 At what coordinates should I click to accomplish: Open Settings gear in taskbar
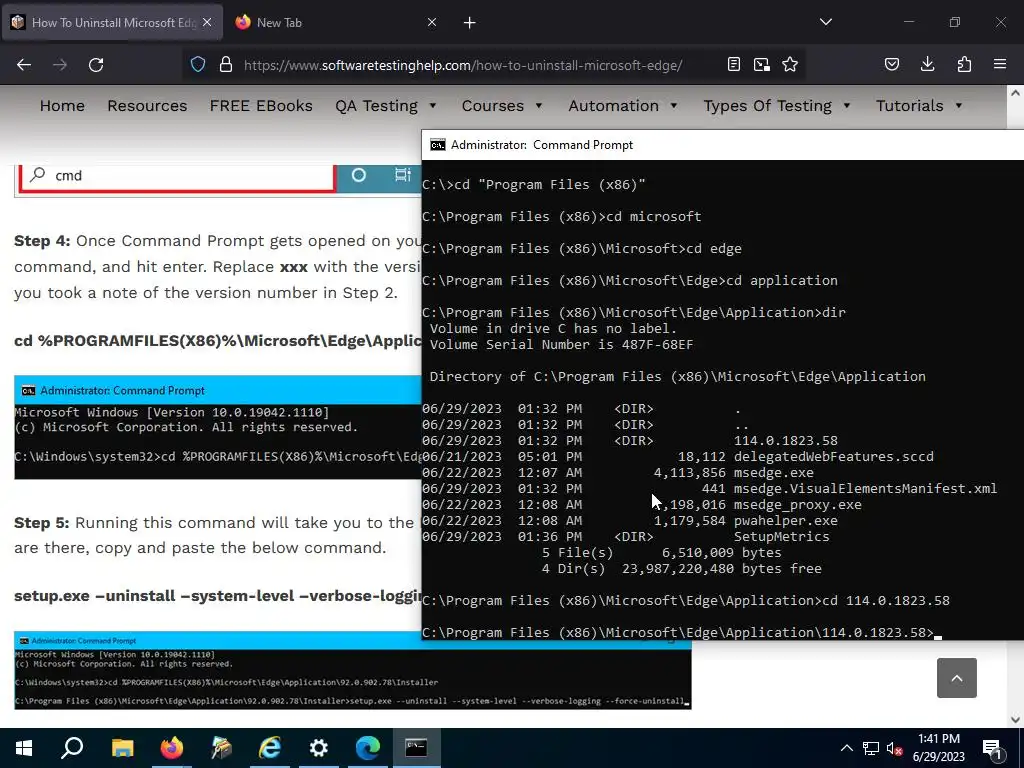click(319, 748)
